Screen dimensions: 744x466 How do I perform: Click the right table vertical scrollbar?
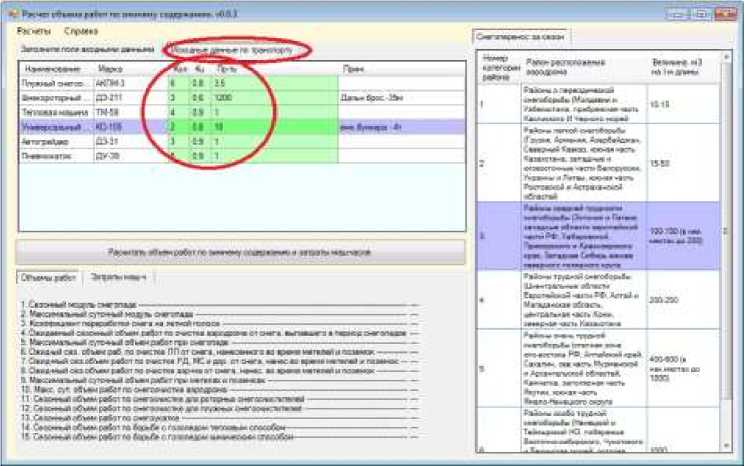pyautogui.click(x=727, y=250)
